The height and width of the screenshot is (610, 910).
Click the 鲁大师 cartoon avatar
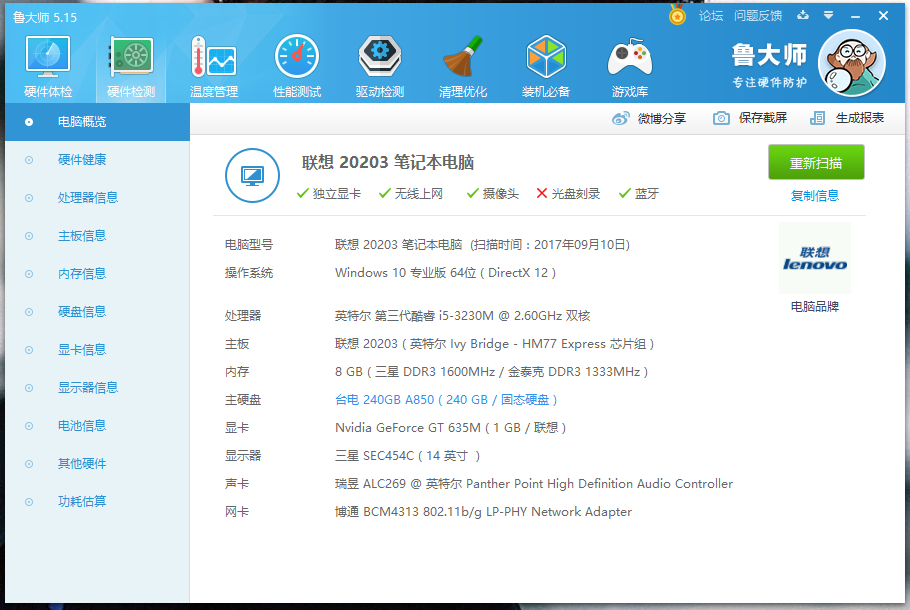[x=851, y=63]
